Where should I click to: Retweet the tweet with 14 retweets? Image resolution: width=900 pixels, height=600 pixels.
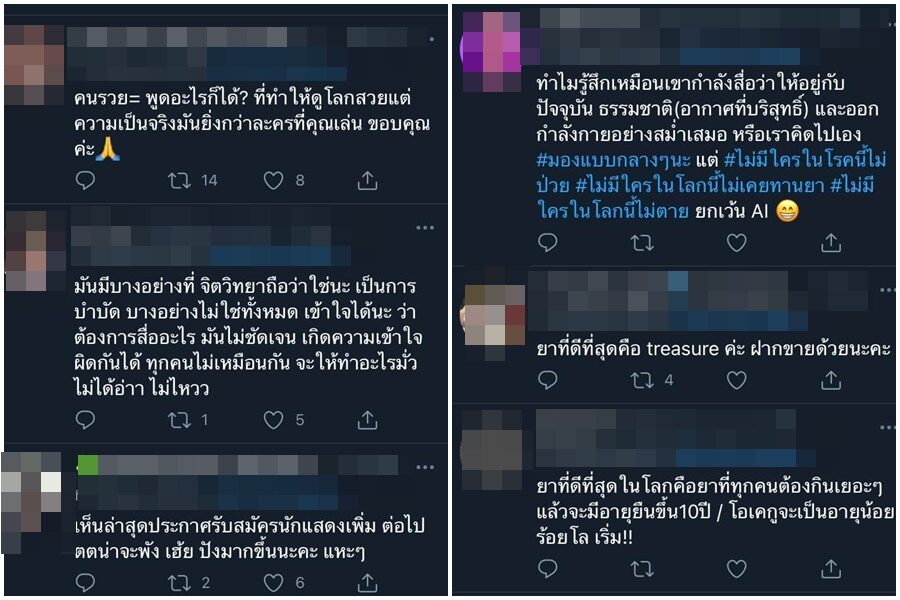click(x=179, y=181)
